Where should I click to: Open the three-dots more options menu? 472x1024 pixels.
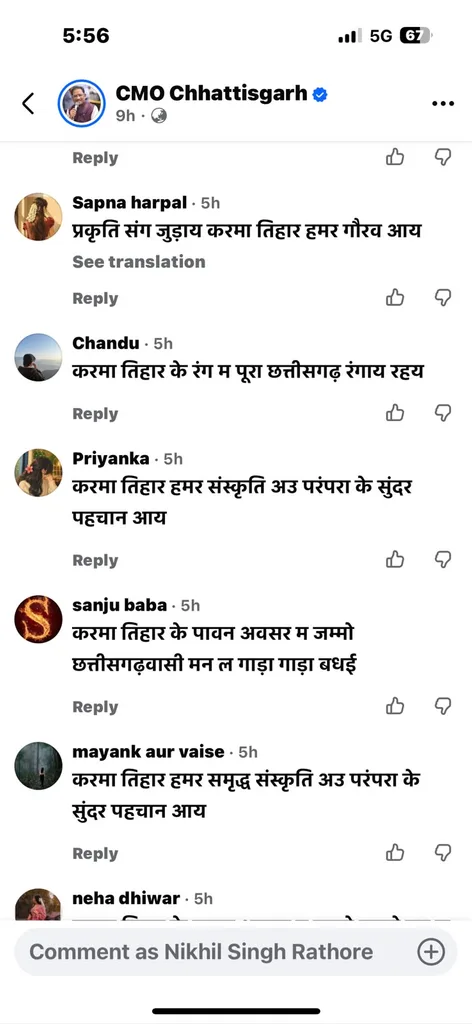[443, 104]
